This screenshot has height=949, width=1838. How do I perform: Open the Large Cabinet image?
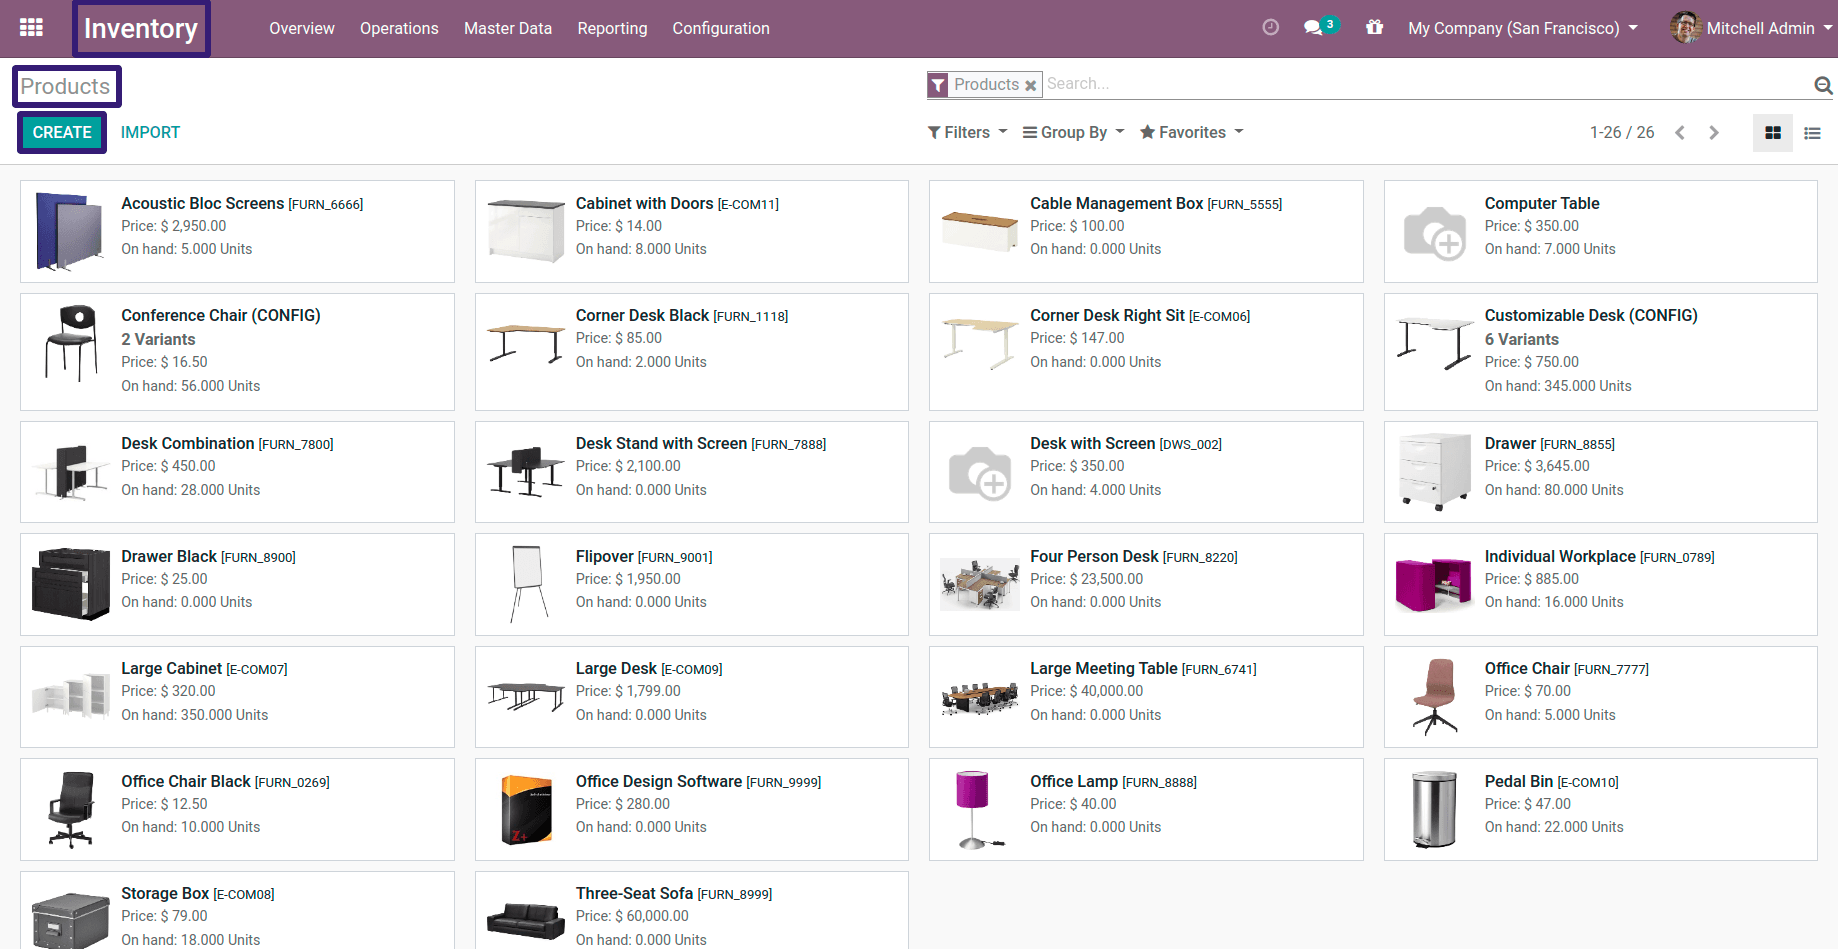coord(70,695)
